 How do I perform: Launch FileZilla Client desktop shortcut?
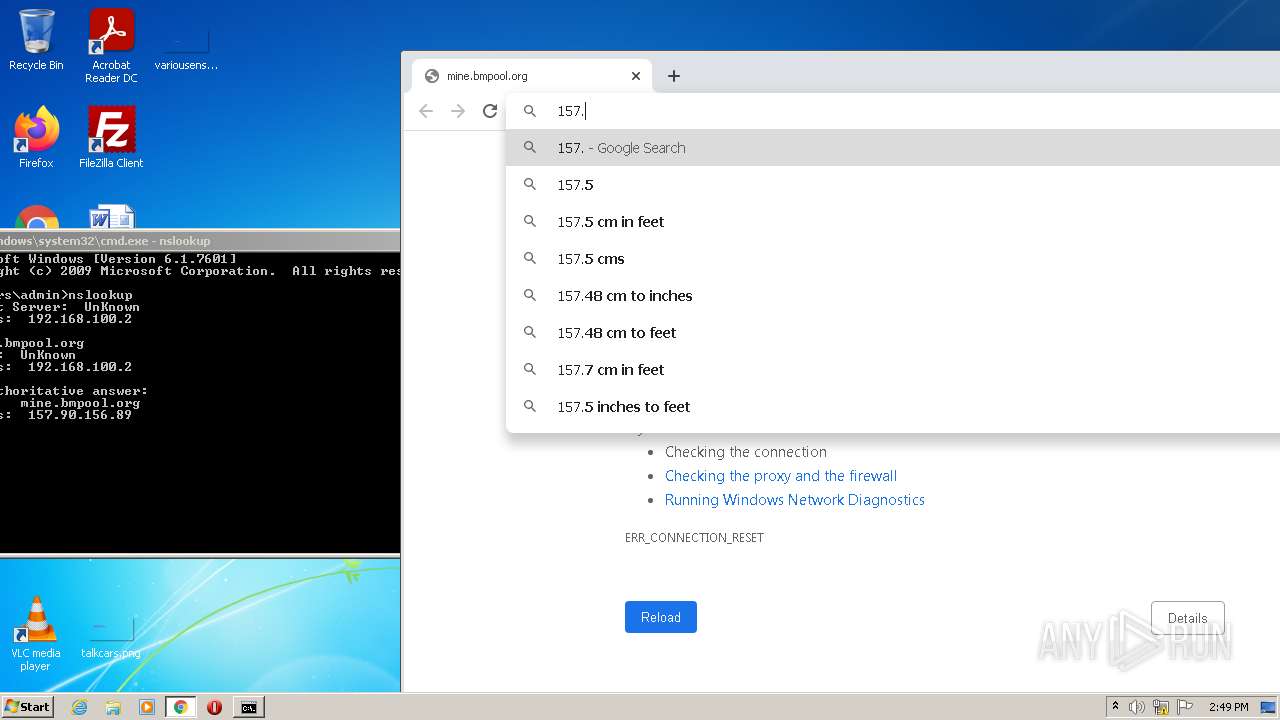pyautogui.click(x=111, y=138)
